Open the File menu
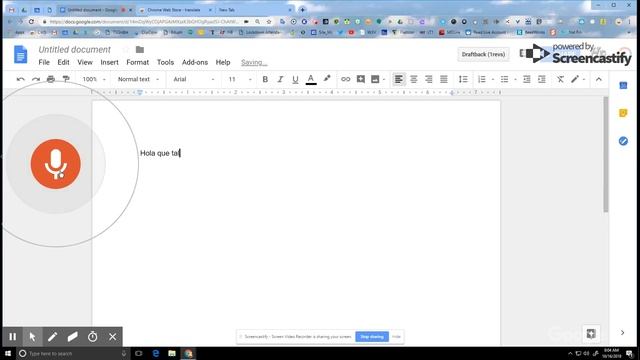640x360 pixels. coord(44,62)
